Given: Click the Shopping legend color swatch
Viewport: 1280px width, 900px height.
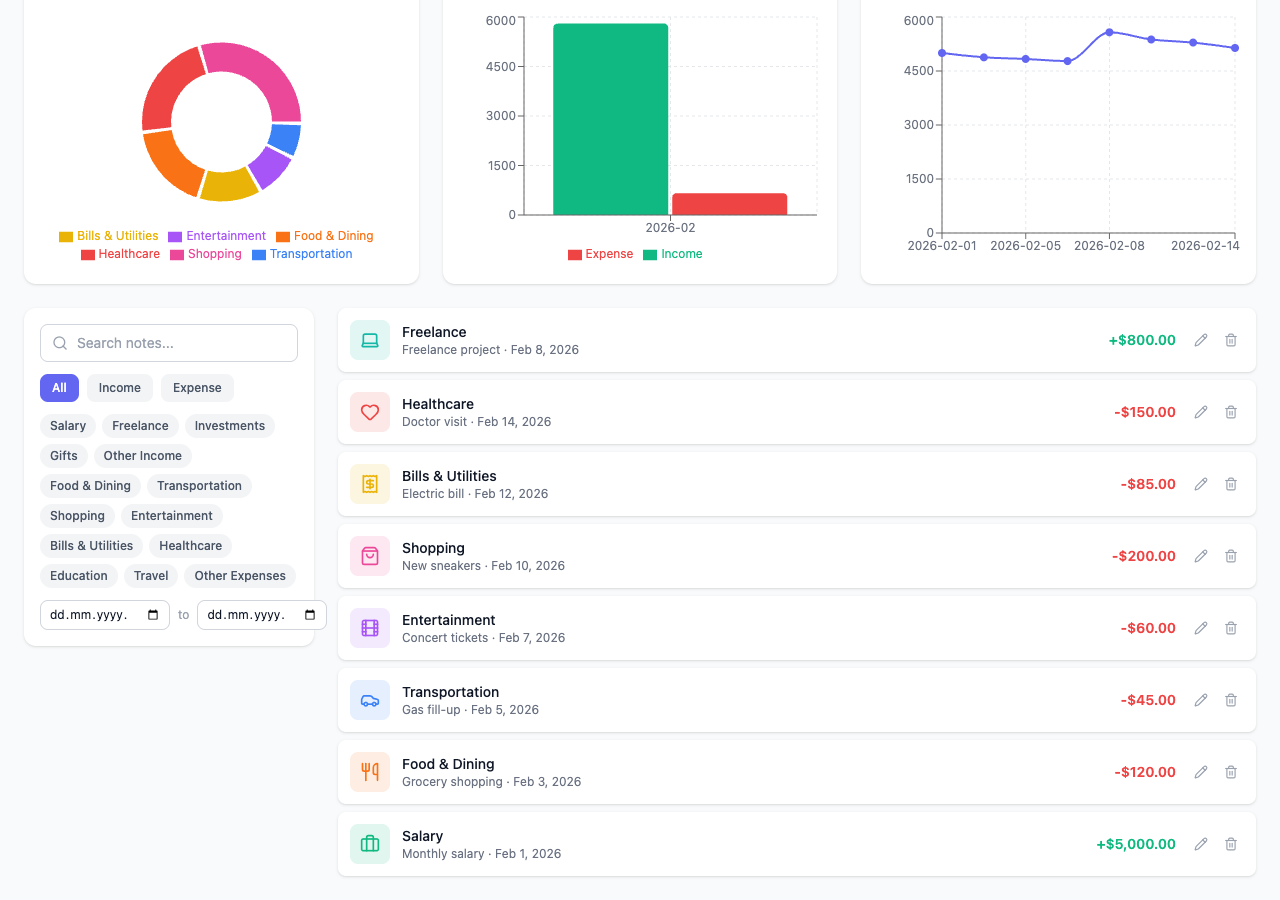Looking at the screenshot, I should [x=177, y=255].
